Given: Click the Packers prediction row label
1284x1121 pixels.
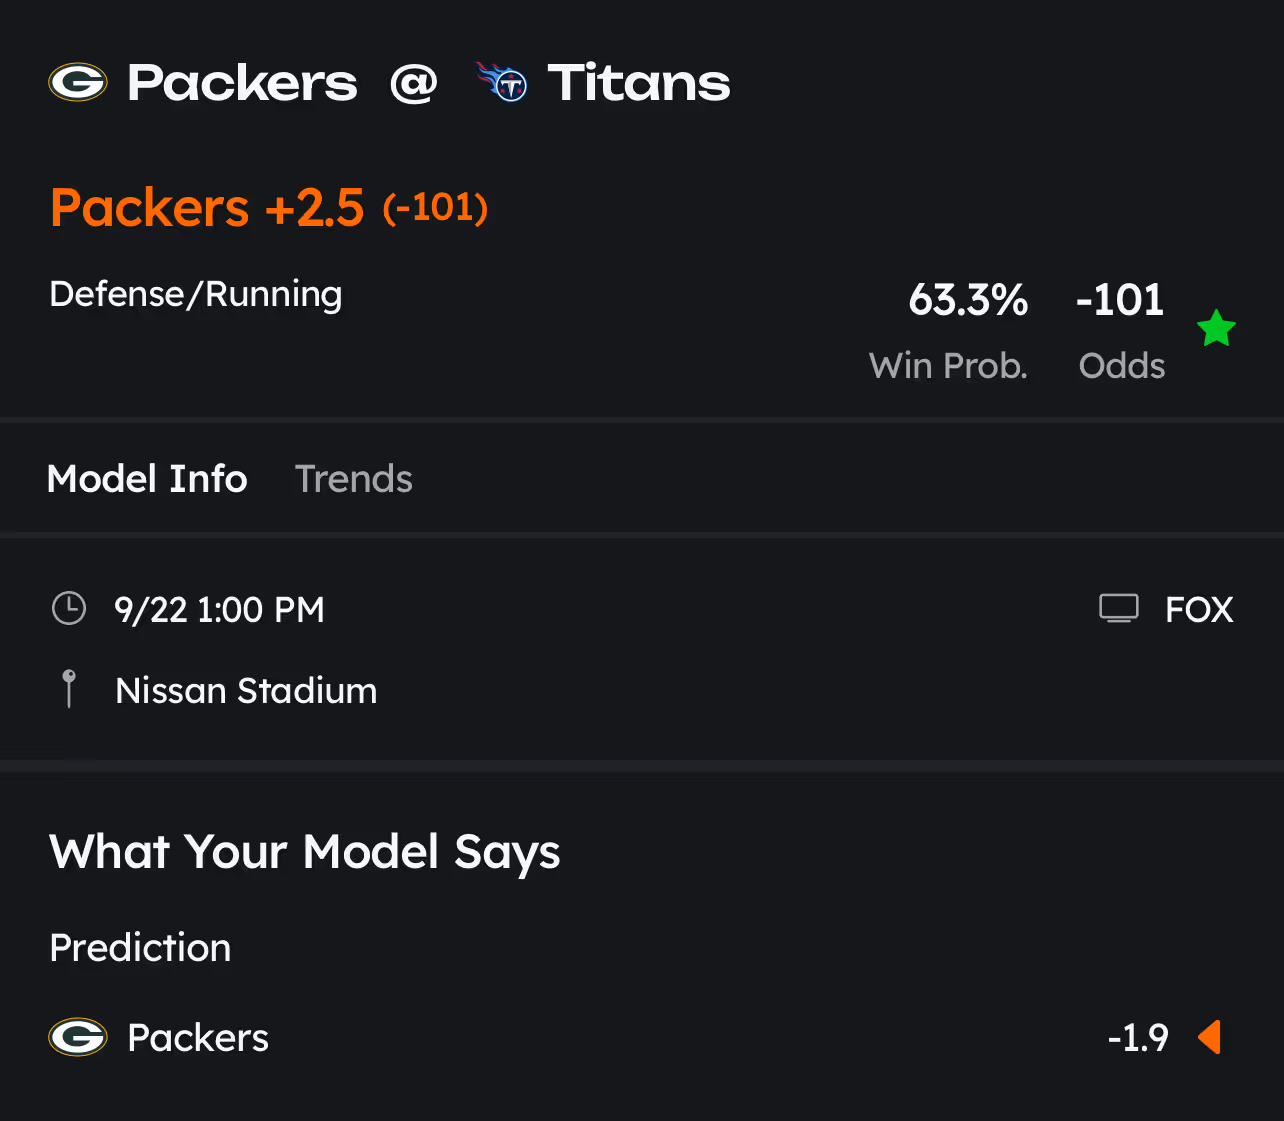Looking at the screenshot, I should (x=198, y=1038).
